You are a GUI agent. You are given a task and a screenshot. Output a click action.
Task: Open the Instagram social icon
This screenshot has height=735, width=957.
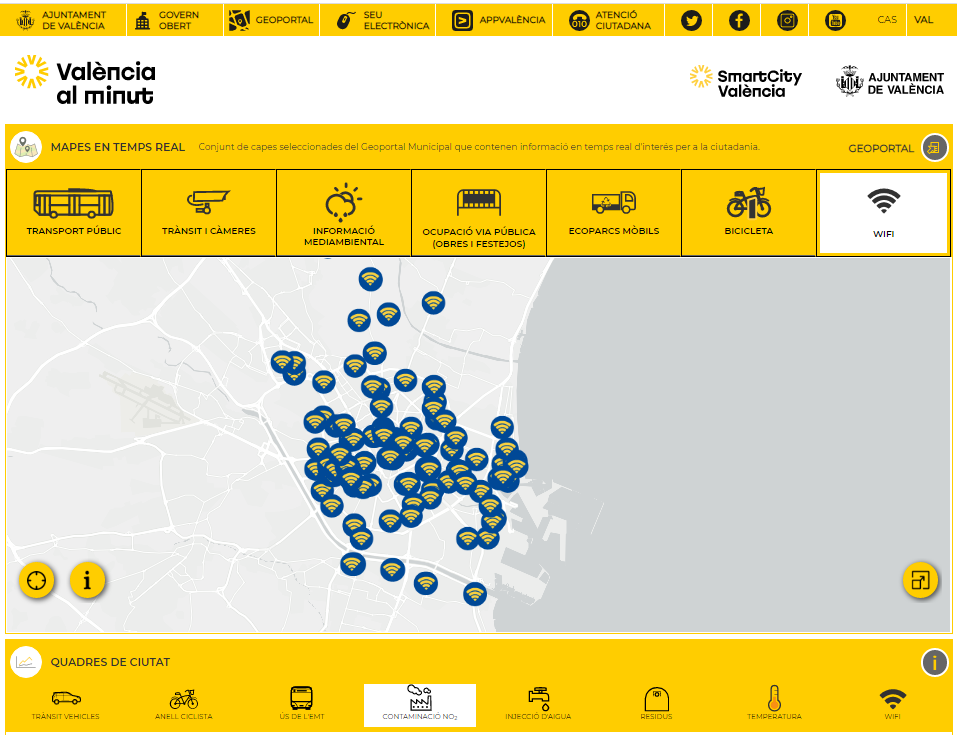tap(788, 20)
